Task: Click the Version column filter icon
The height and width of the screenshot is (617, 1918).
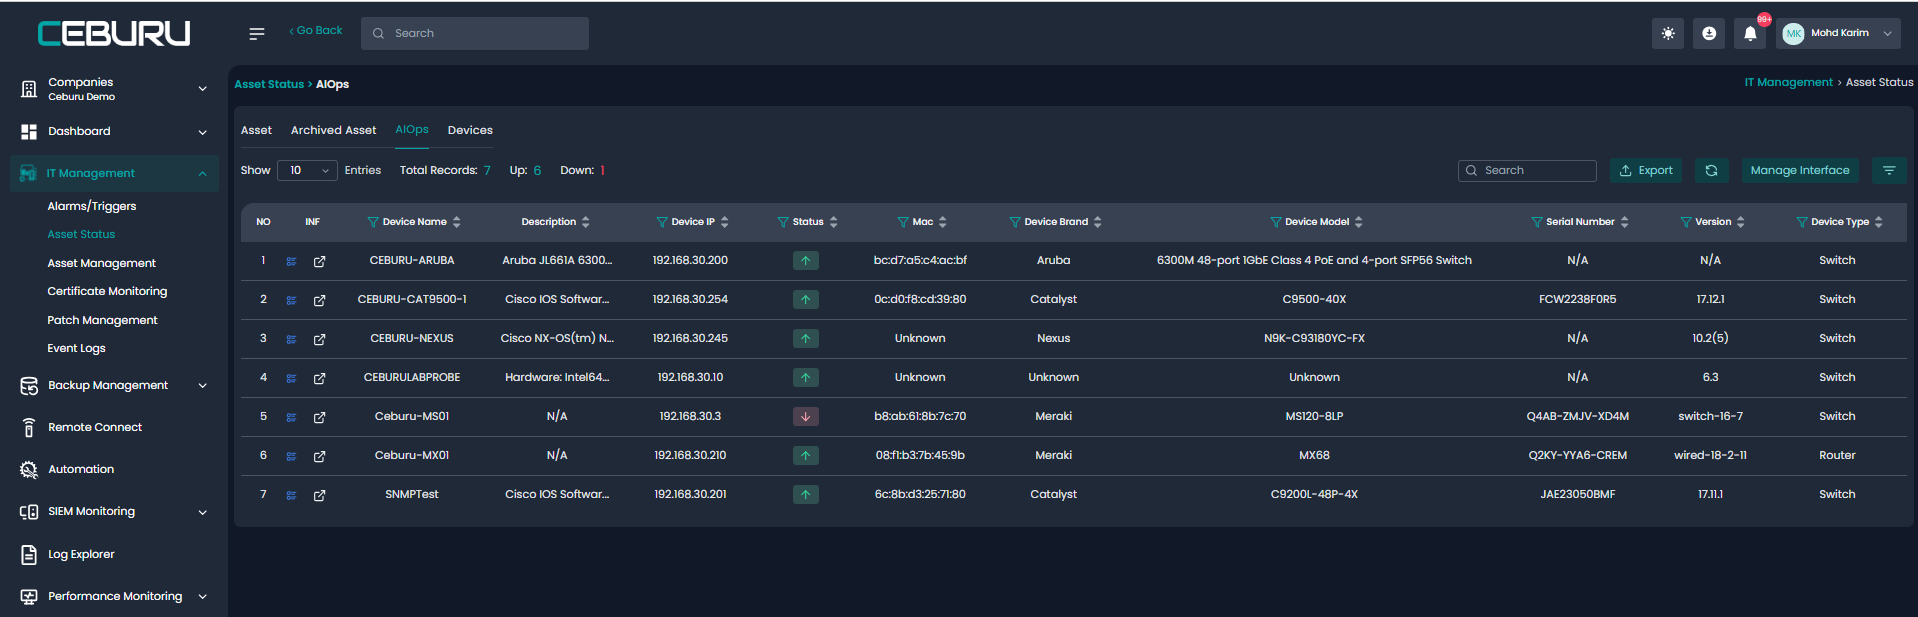Action: 1686,222
